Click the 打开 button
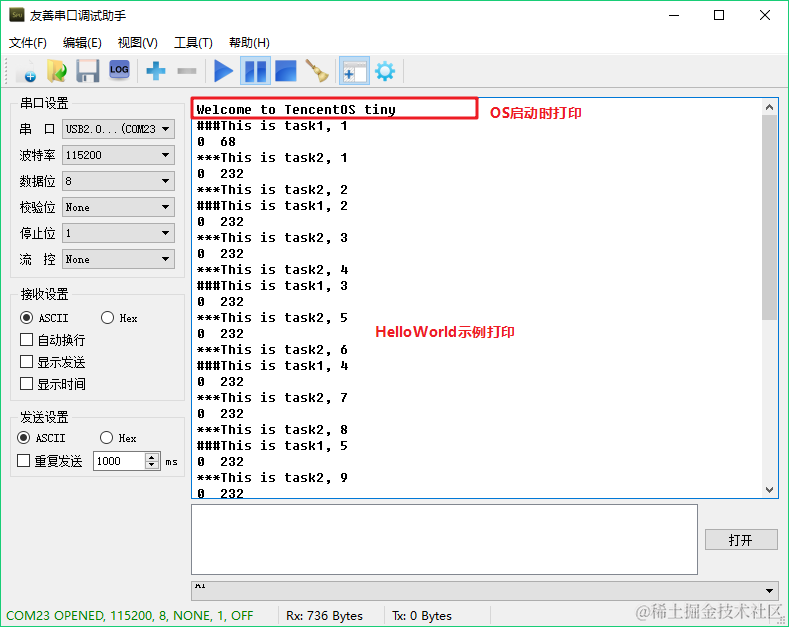This screenshot has width=789, height=627. coord(741,540)
